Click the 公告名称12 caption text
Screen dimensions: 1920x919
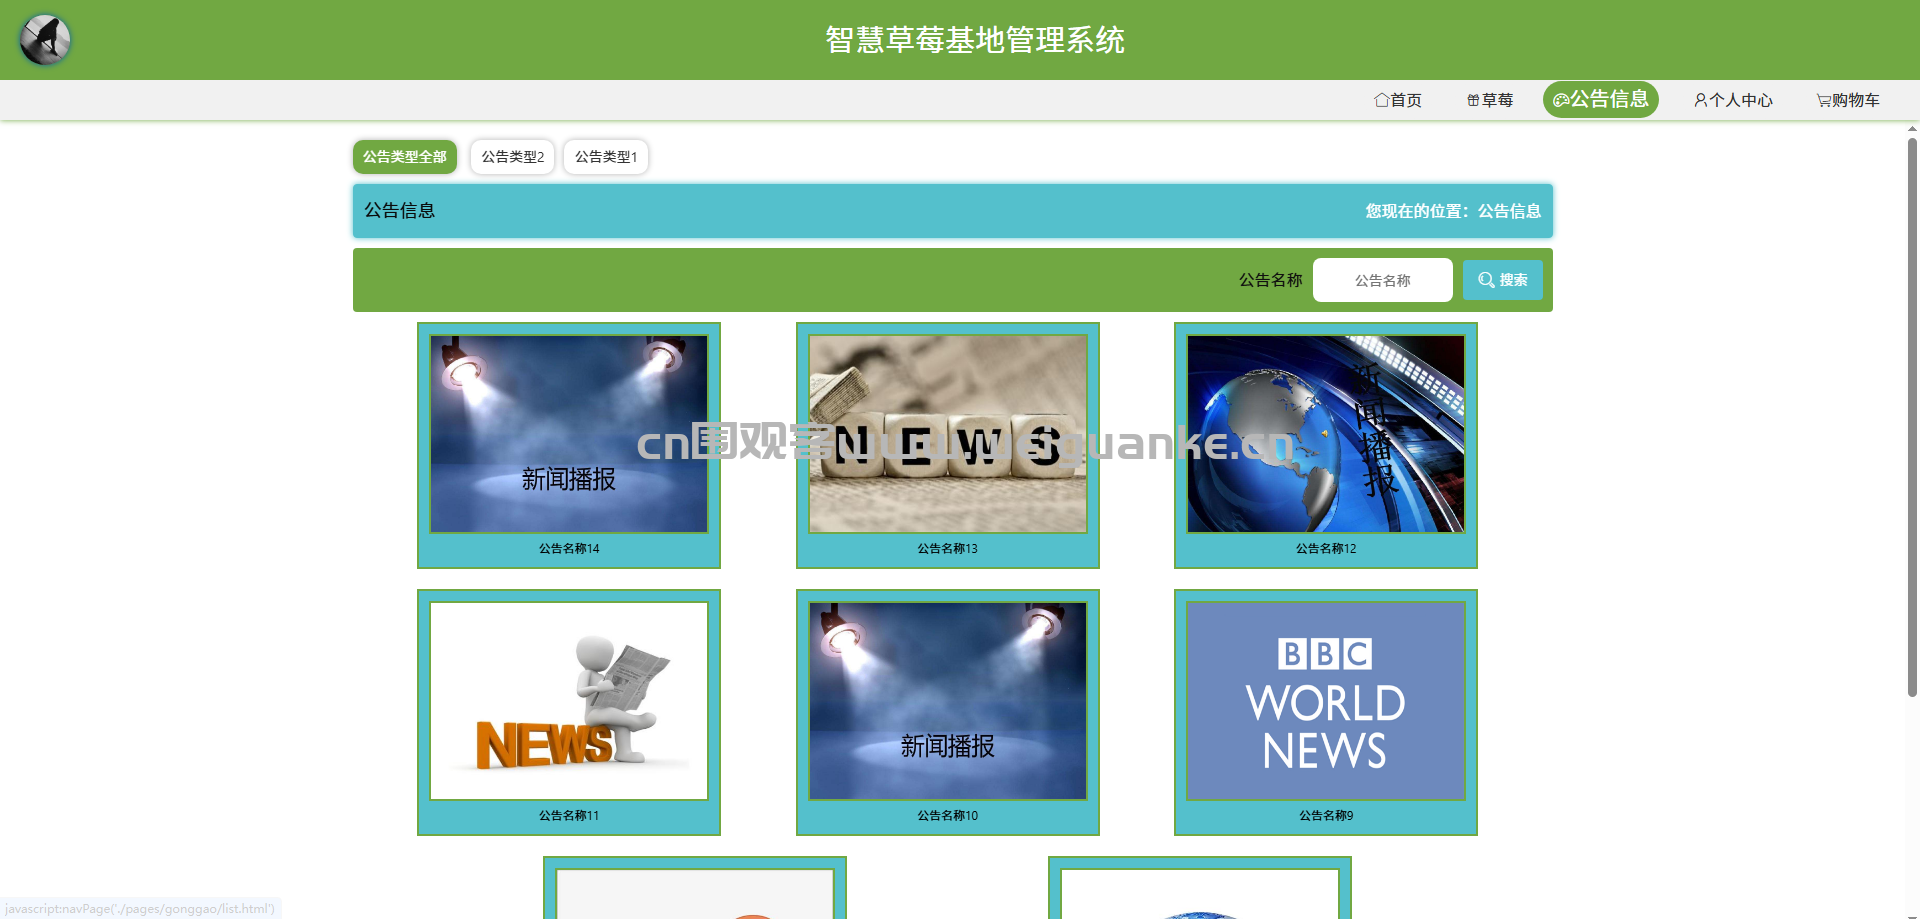point(1326,549)
